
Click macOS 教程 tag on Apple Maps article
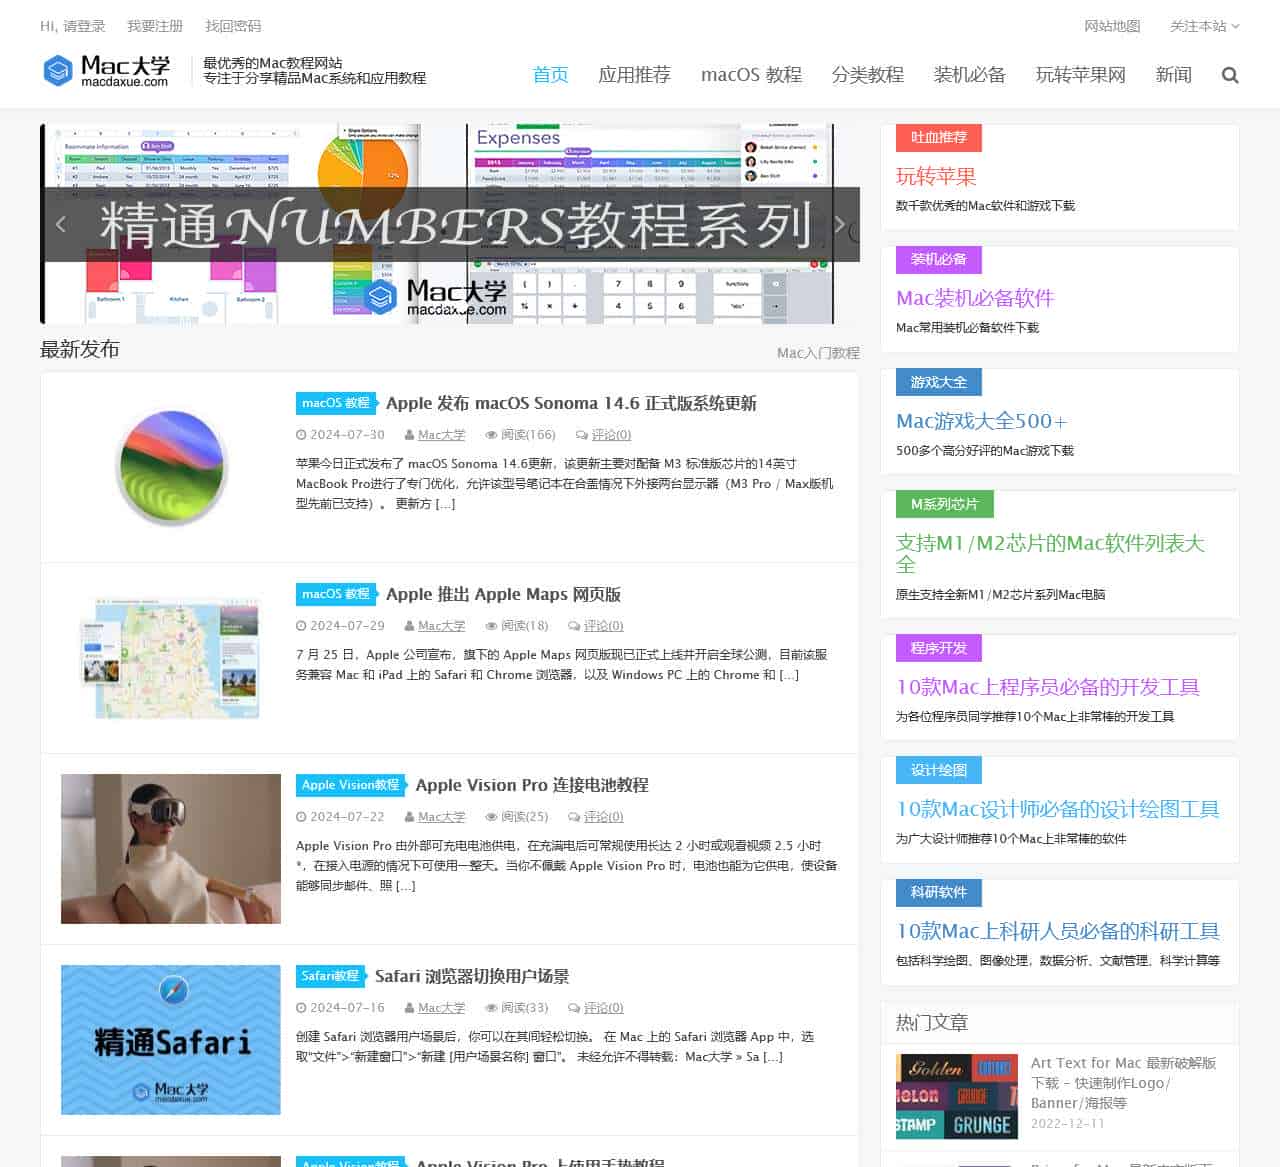click(335, 594)
